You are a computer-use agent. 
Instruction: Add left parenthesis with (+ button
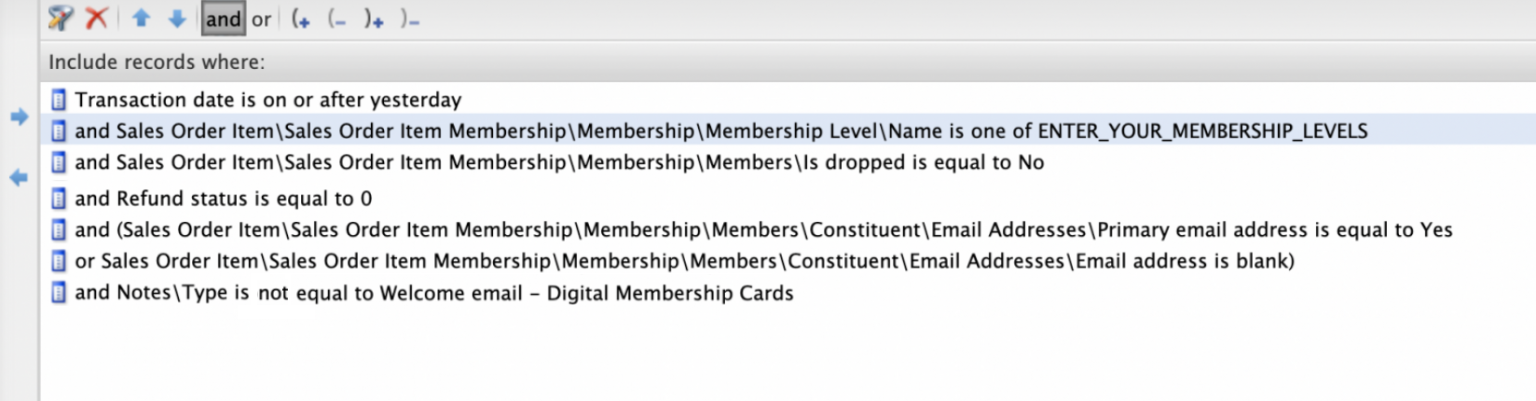point(300,19)
